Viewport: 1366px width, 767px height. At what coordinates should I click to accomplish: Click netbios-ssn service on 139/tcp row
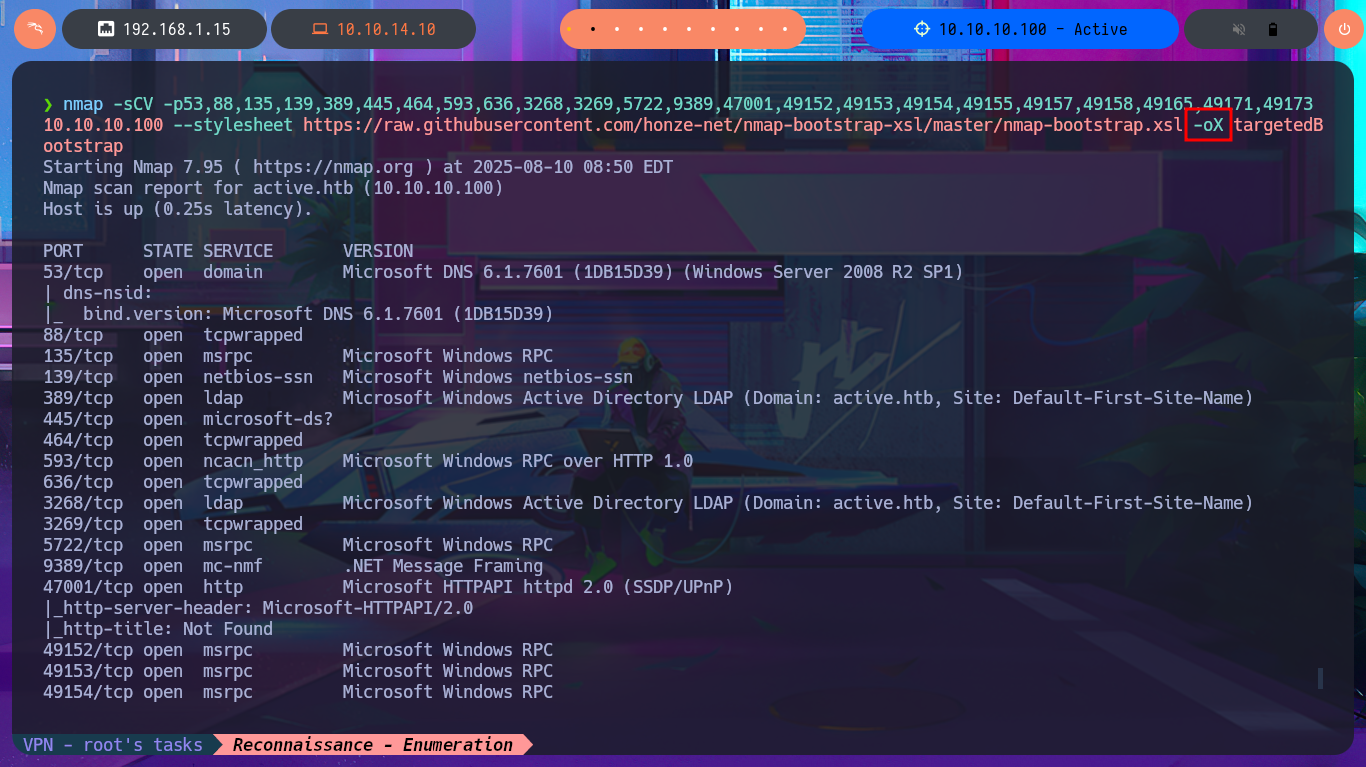[x=258, y=377]
